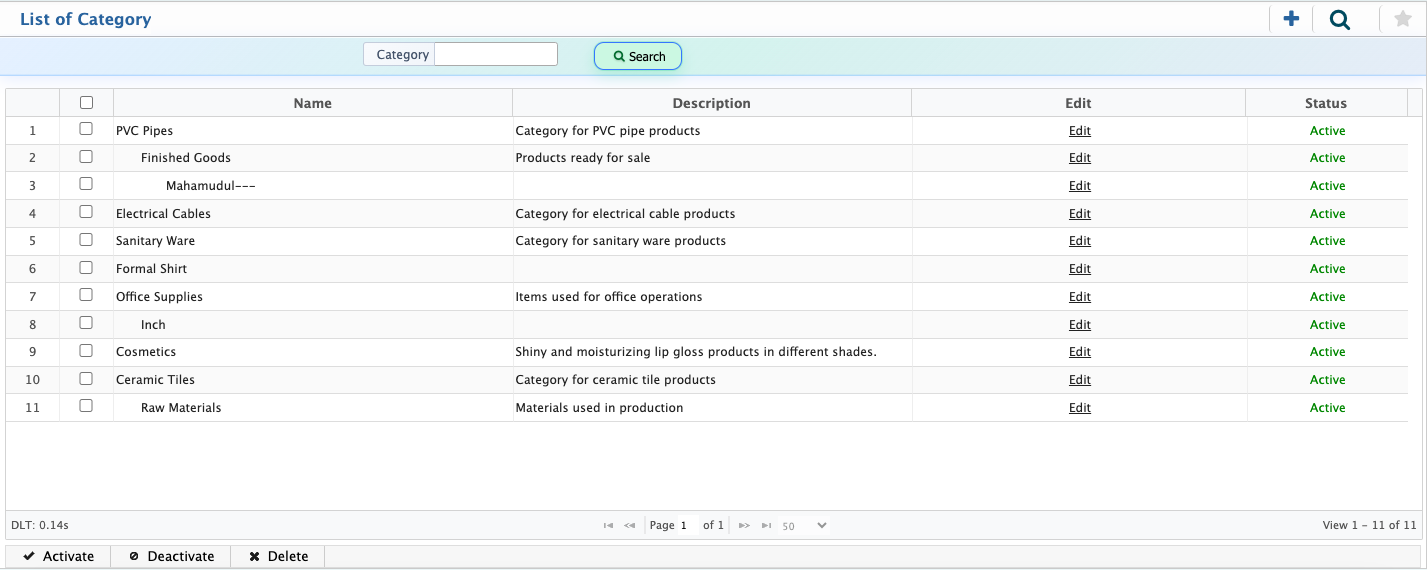The image size is (1427, 570).
Task: Click the Office Supplies name cell
Action: 313,297
